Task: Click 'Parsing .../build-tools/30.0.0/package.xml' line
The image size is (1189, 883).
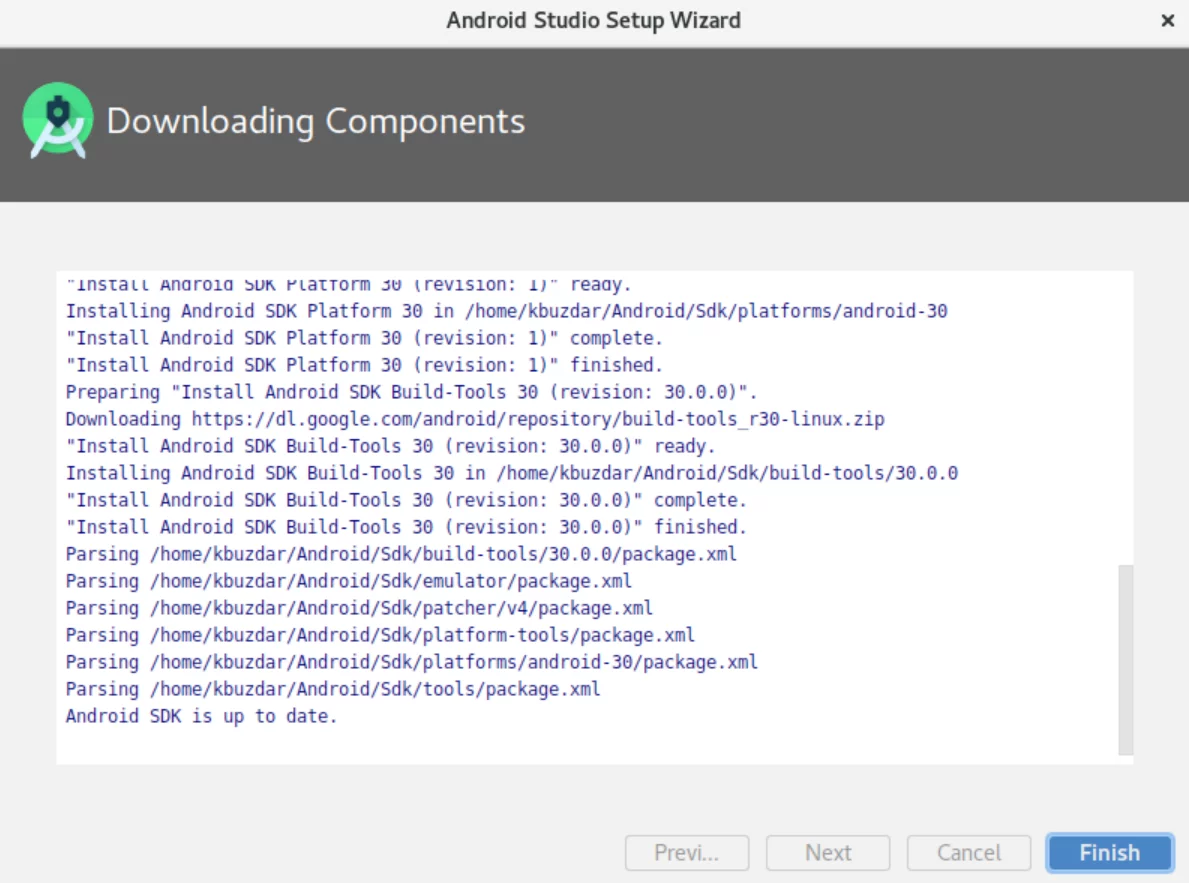Action: (400, 554)
